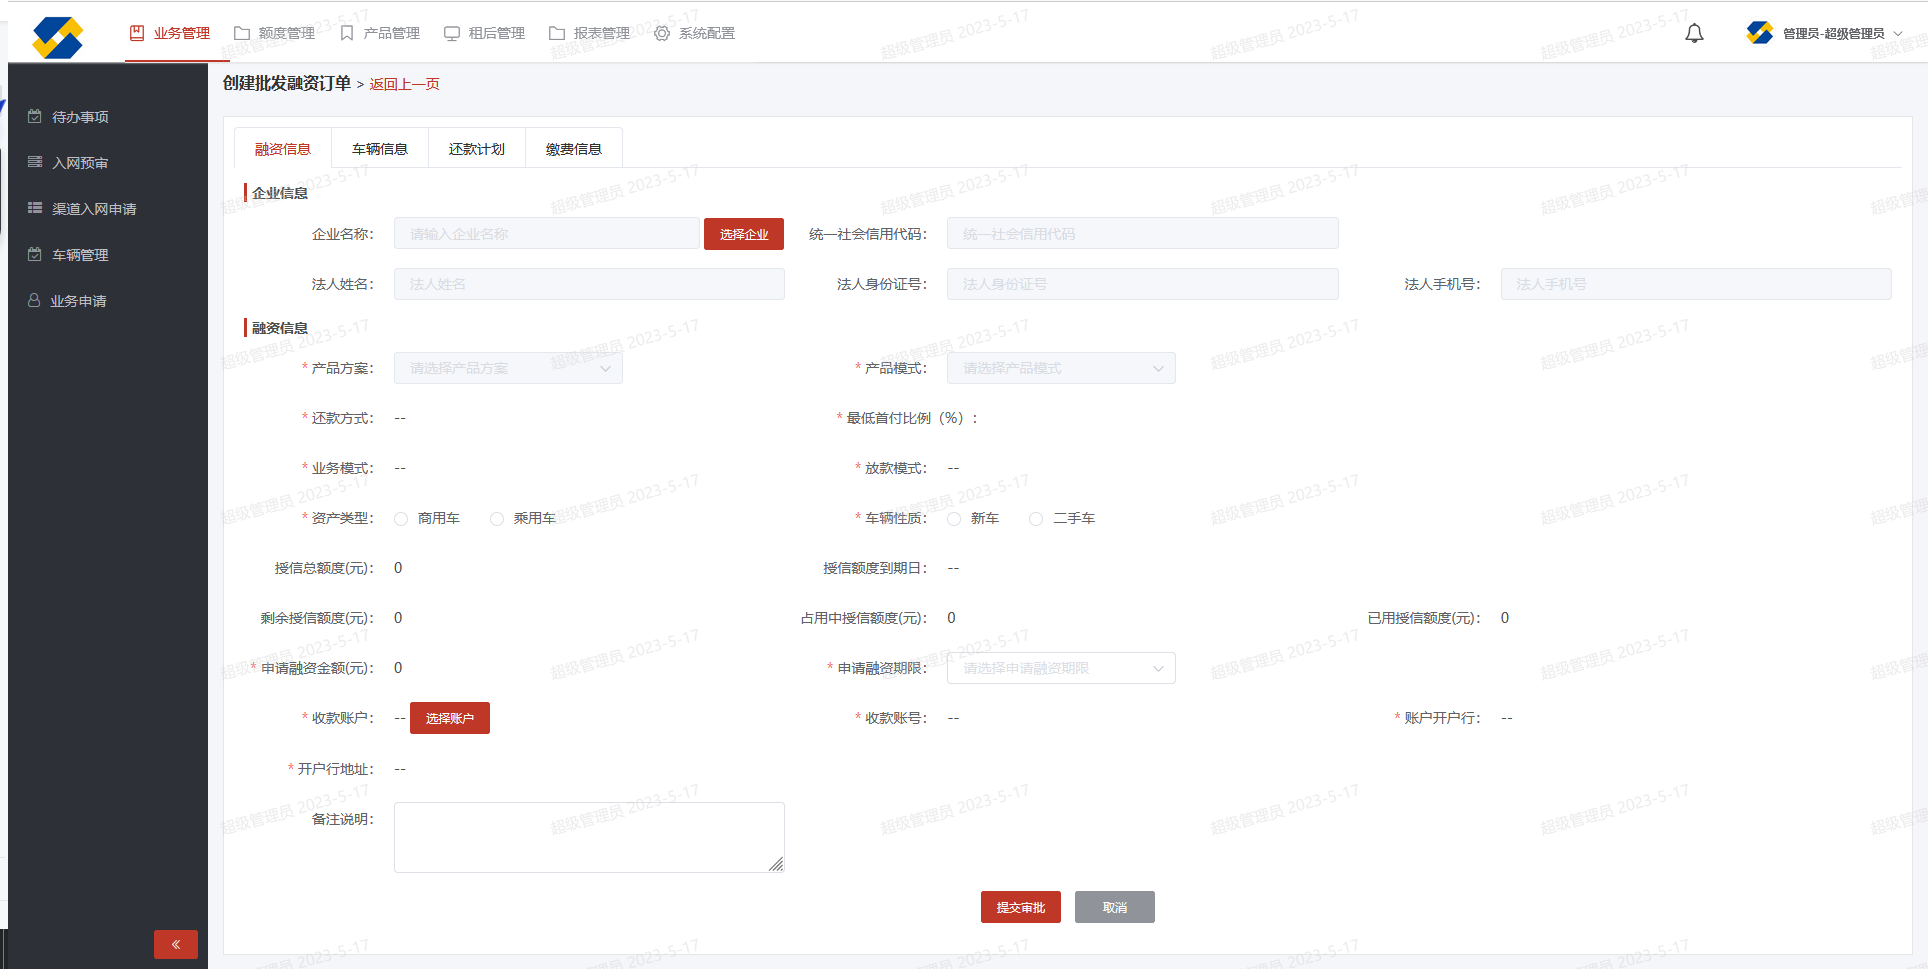Click the 选择企业 button
The height and width of the screenshot is (969, 1928).
743,234
